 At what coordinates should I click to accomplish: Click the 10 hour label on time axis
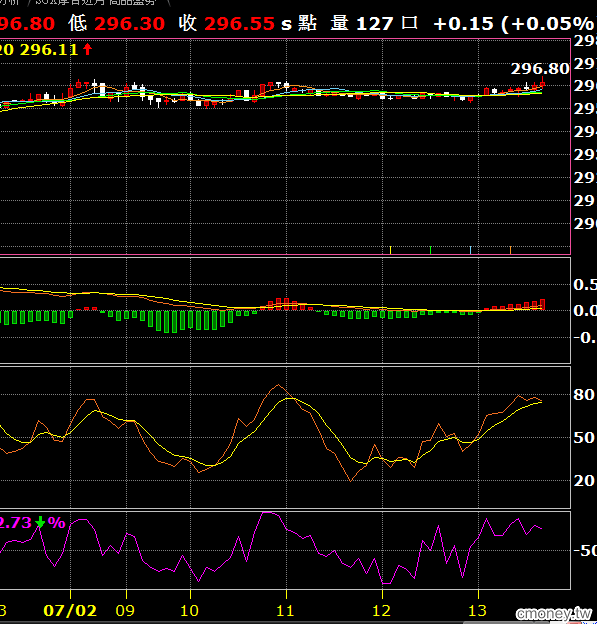pos(189,610)
